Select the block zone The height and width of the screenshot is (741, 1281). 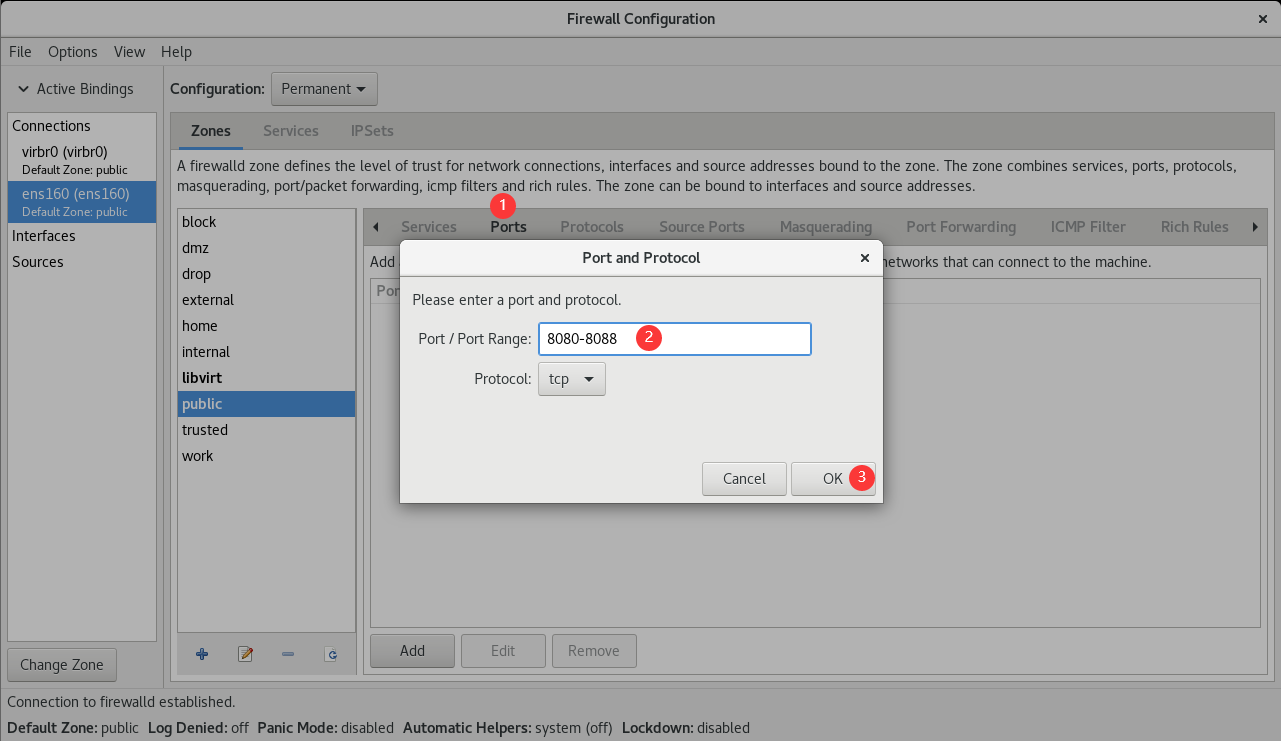tap(266, 222)
